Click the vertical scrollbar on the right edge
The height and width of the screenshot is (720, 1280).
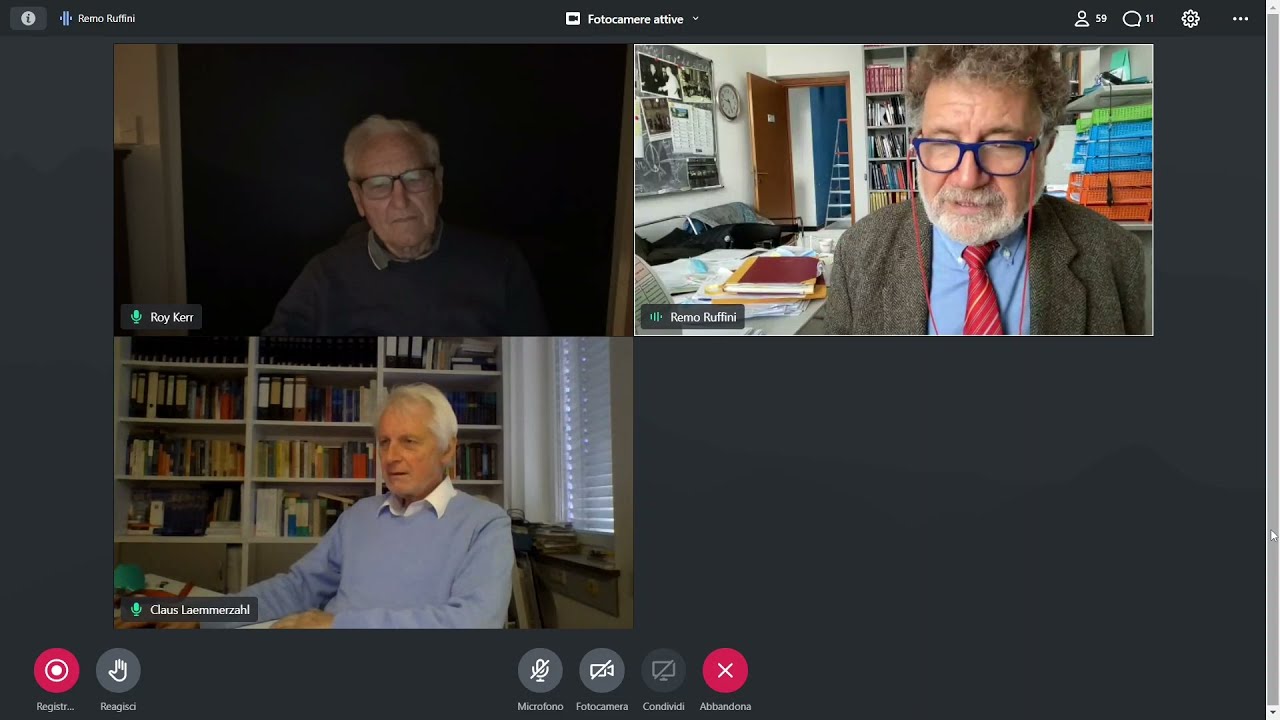pyautogui.click(x=1273, y=360)
